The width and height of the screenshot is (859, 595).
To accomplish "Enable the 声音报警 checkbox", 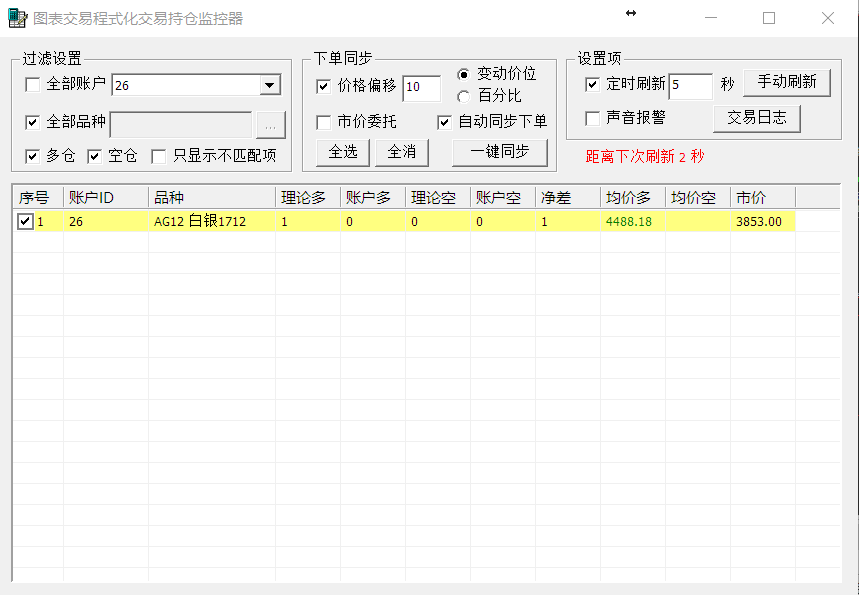I will [x=592, y=118].
